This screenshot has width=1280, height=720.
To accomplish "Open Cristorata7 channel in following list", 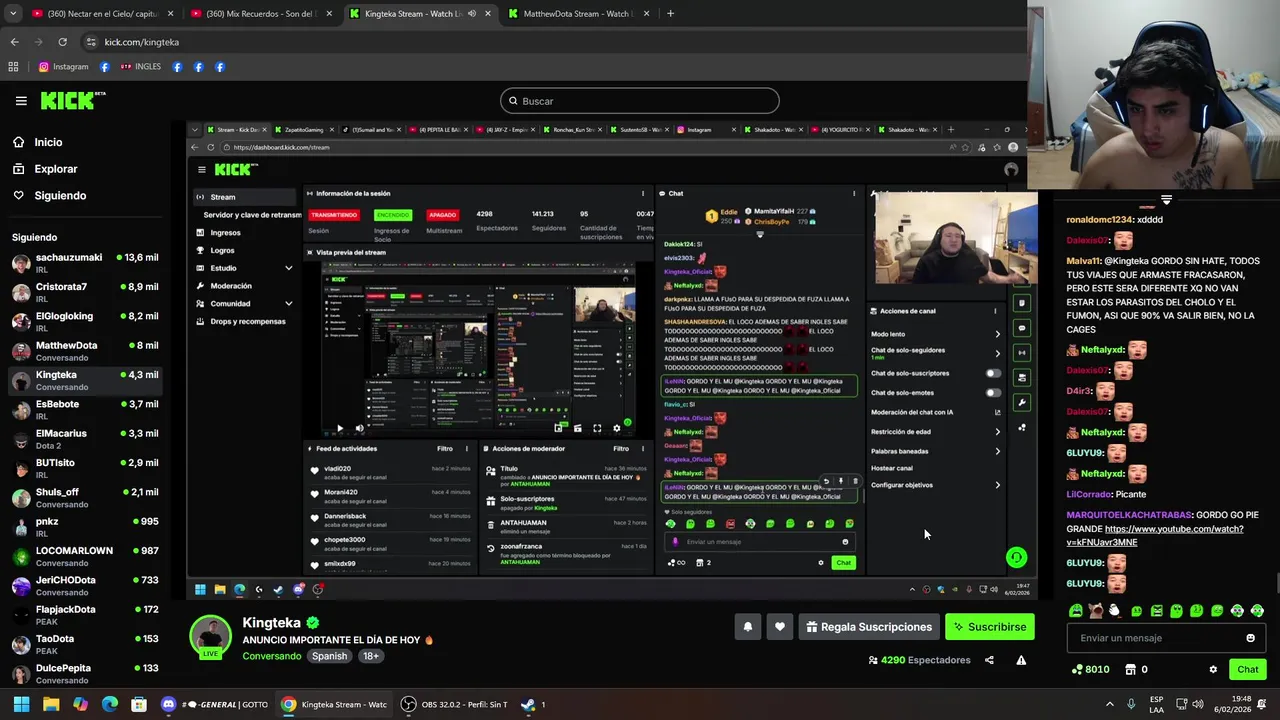I will click(x=85, y=292).
